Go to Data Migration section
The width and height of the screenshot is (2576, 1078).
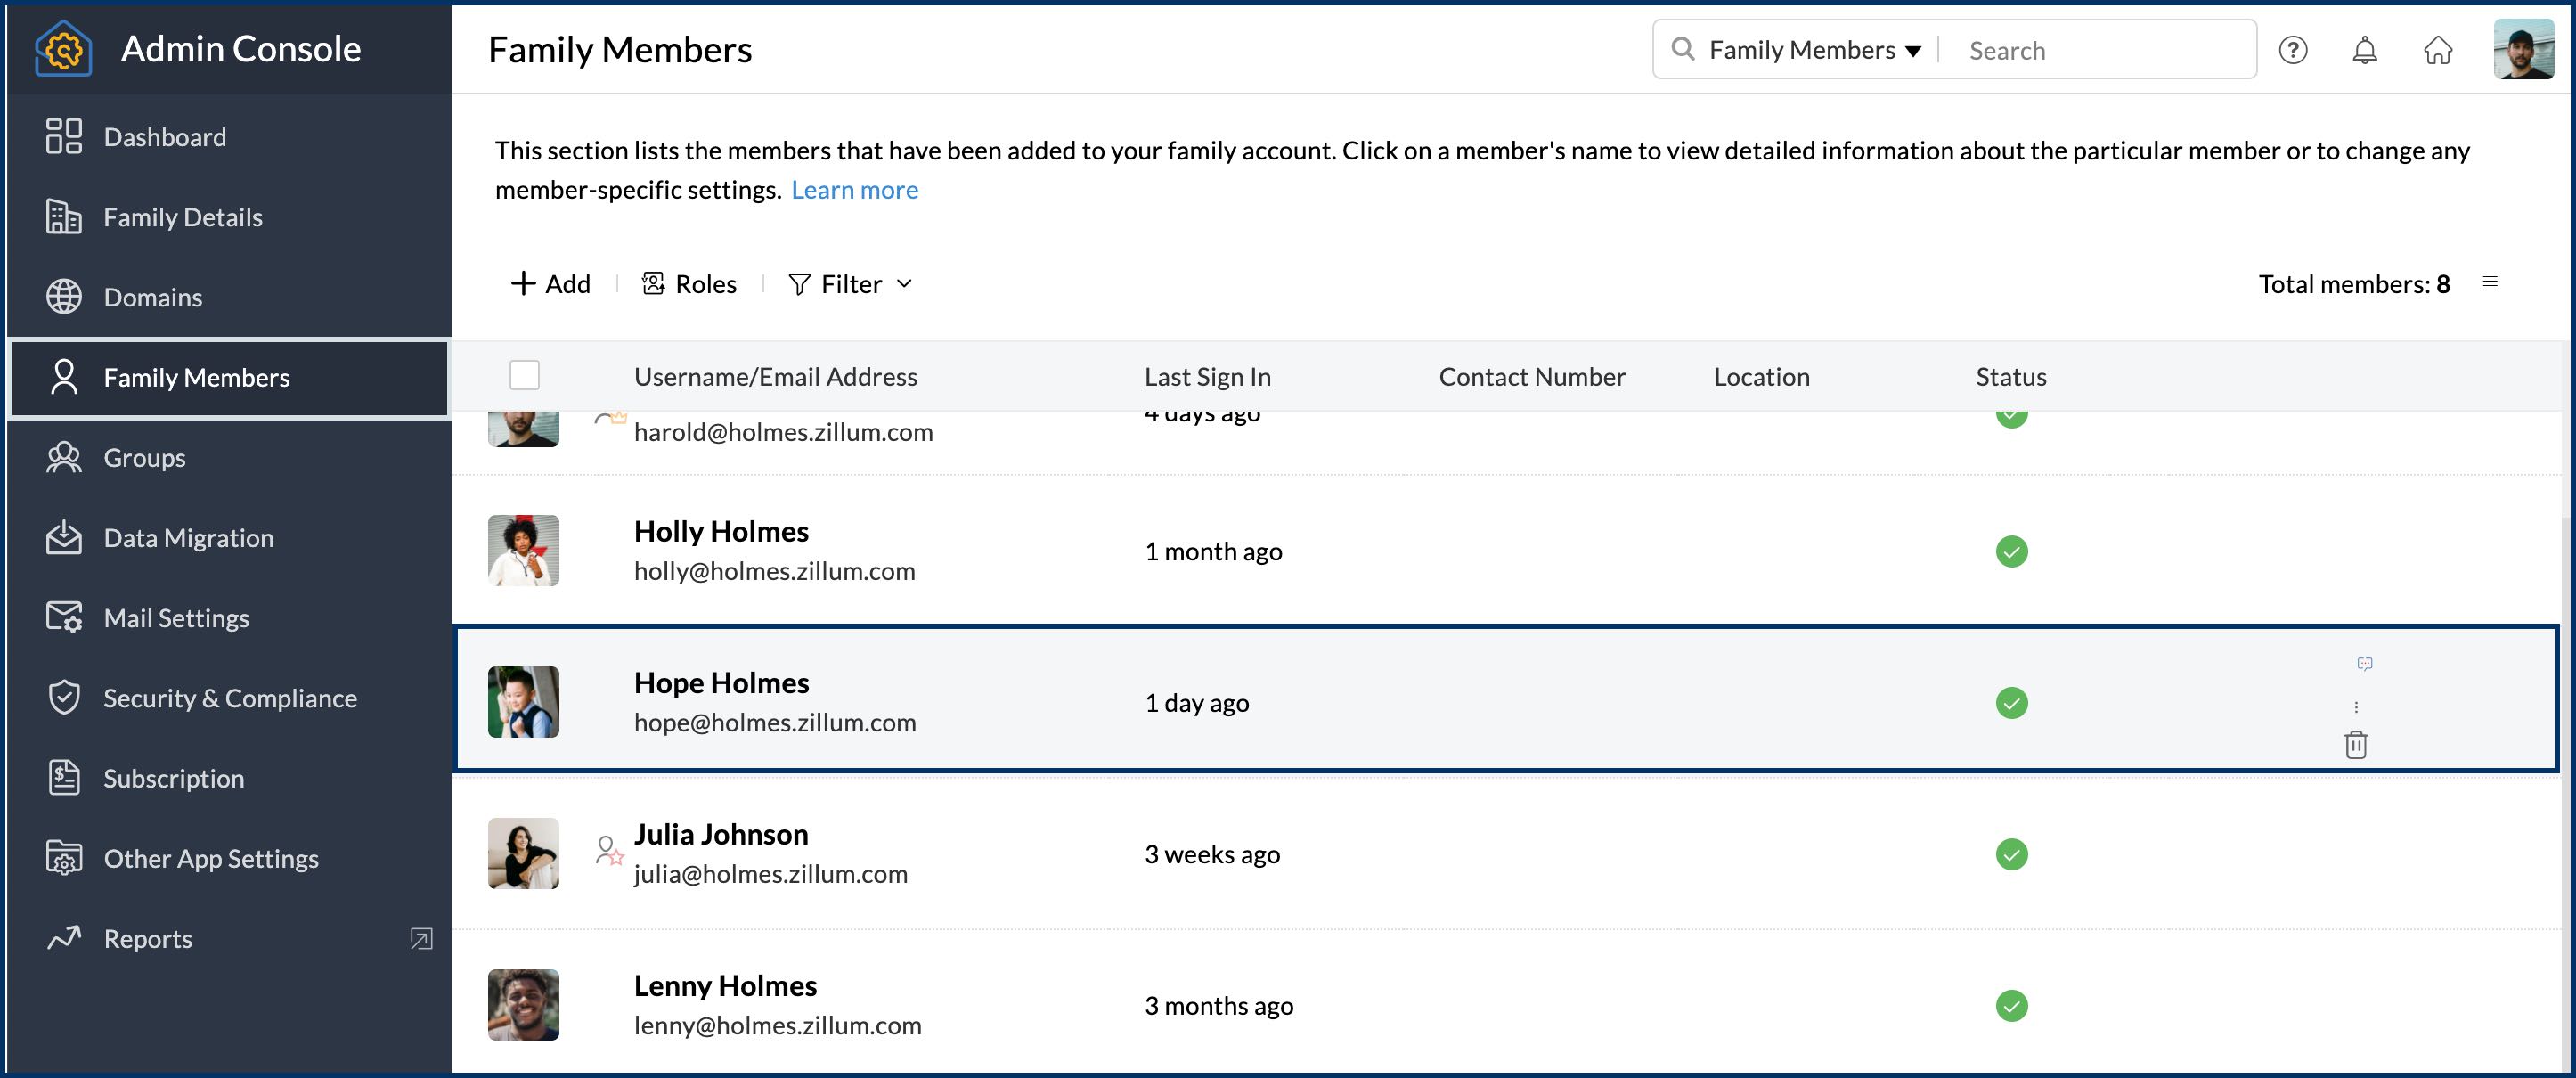(x=188, y=538)
